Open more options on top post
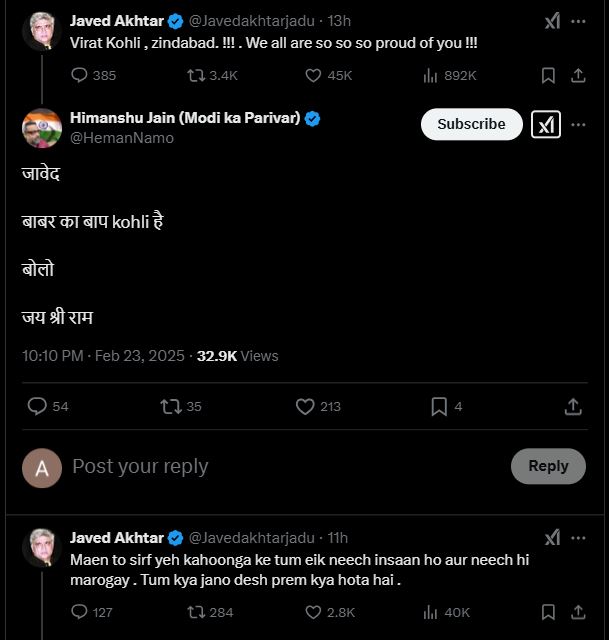This screenshot has height=640, width=609. pyautogui.click(x=578, y=21)
